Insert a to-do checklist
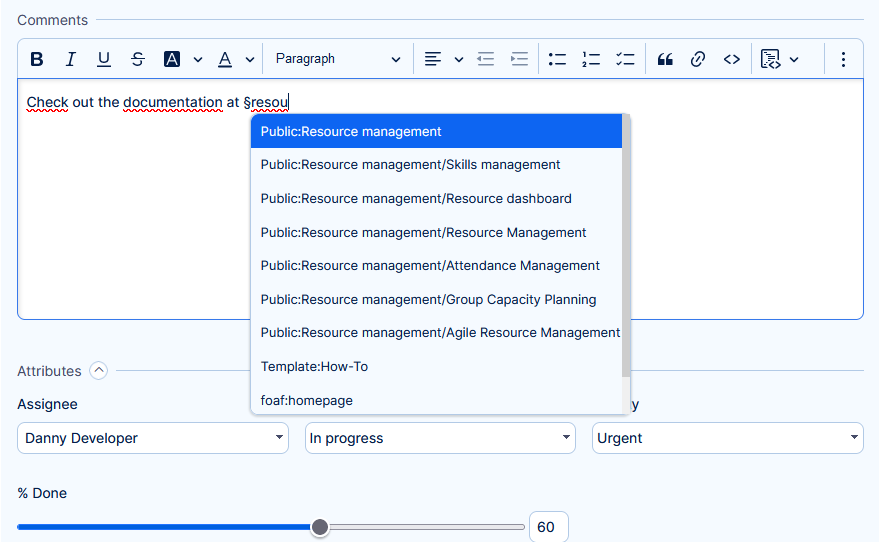This screenshot has height=542, width=879. (625, 59)
